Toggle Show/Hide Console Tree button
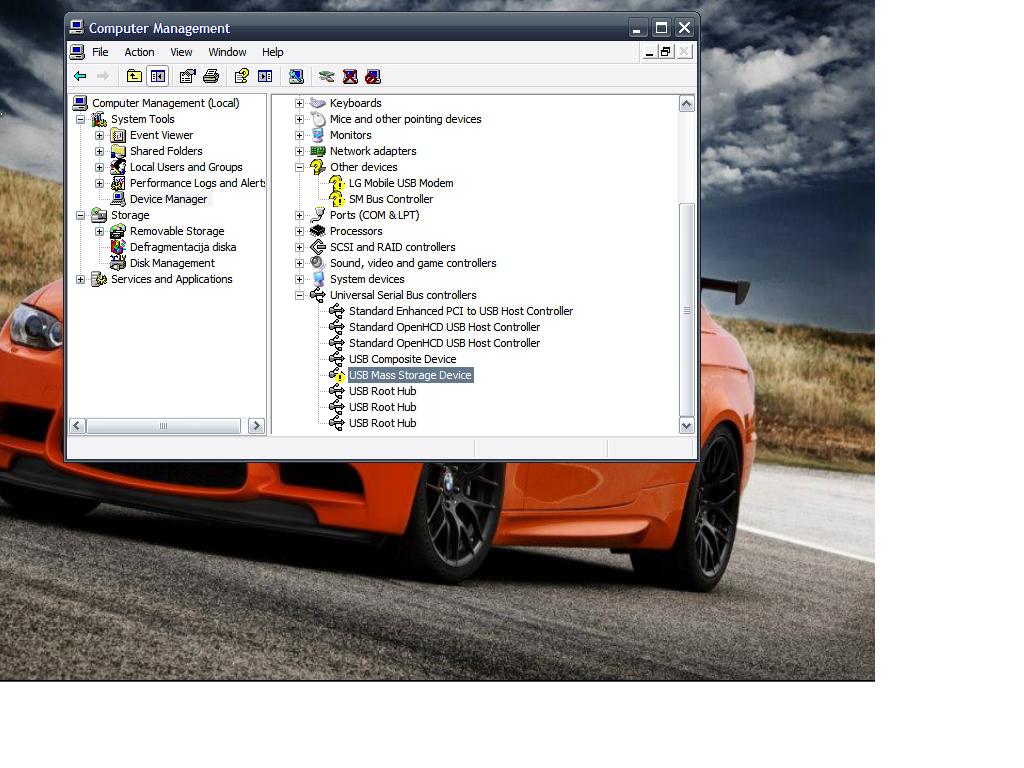 pos(158,76)
